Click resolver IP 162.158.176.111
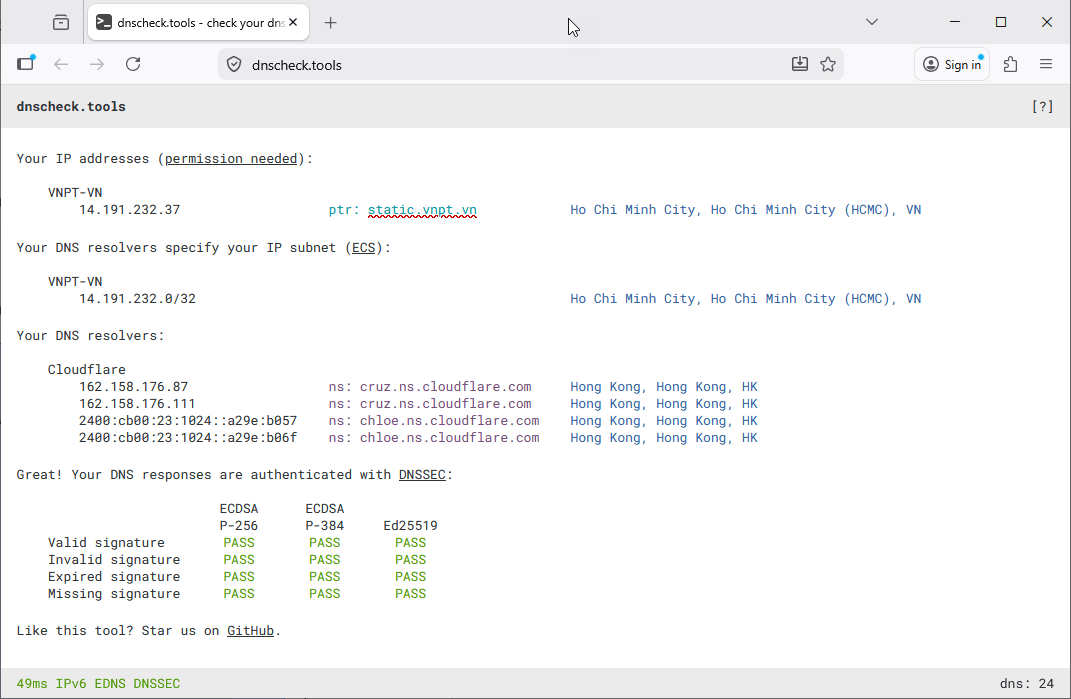The height and width of the screenshot is (699, 1071). tap(137, 404)
